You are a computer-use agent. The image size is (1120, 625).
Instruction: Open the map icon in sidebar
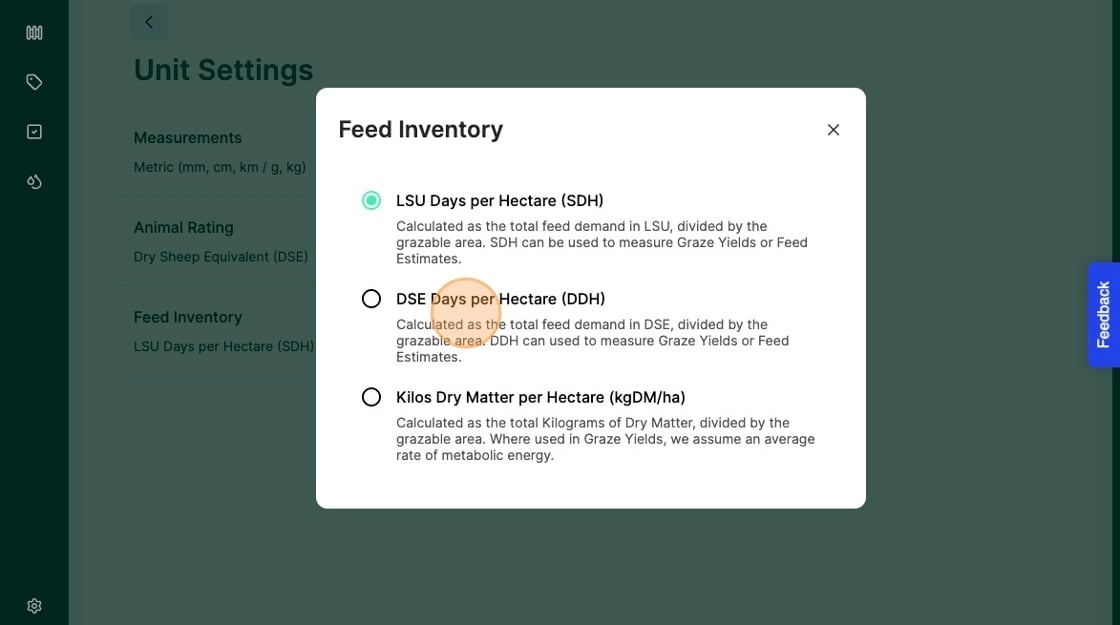[x=34, y=32]
